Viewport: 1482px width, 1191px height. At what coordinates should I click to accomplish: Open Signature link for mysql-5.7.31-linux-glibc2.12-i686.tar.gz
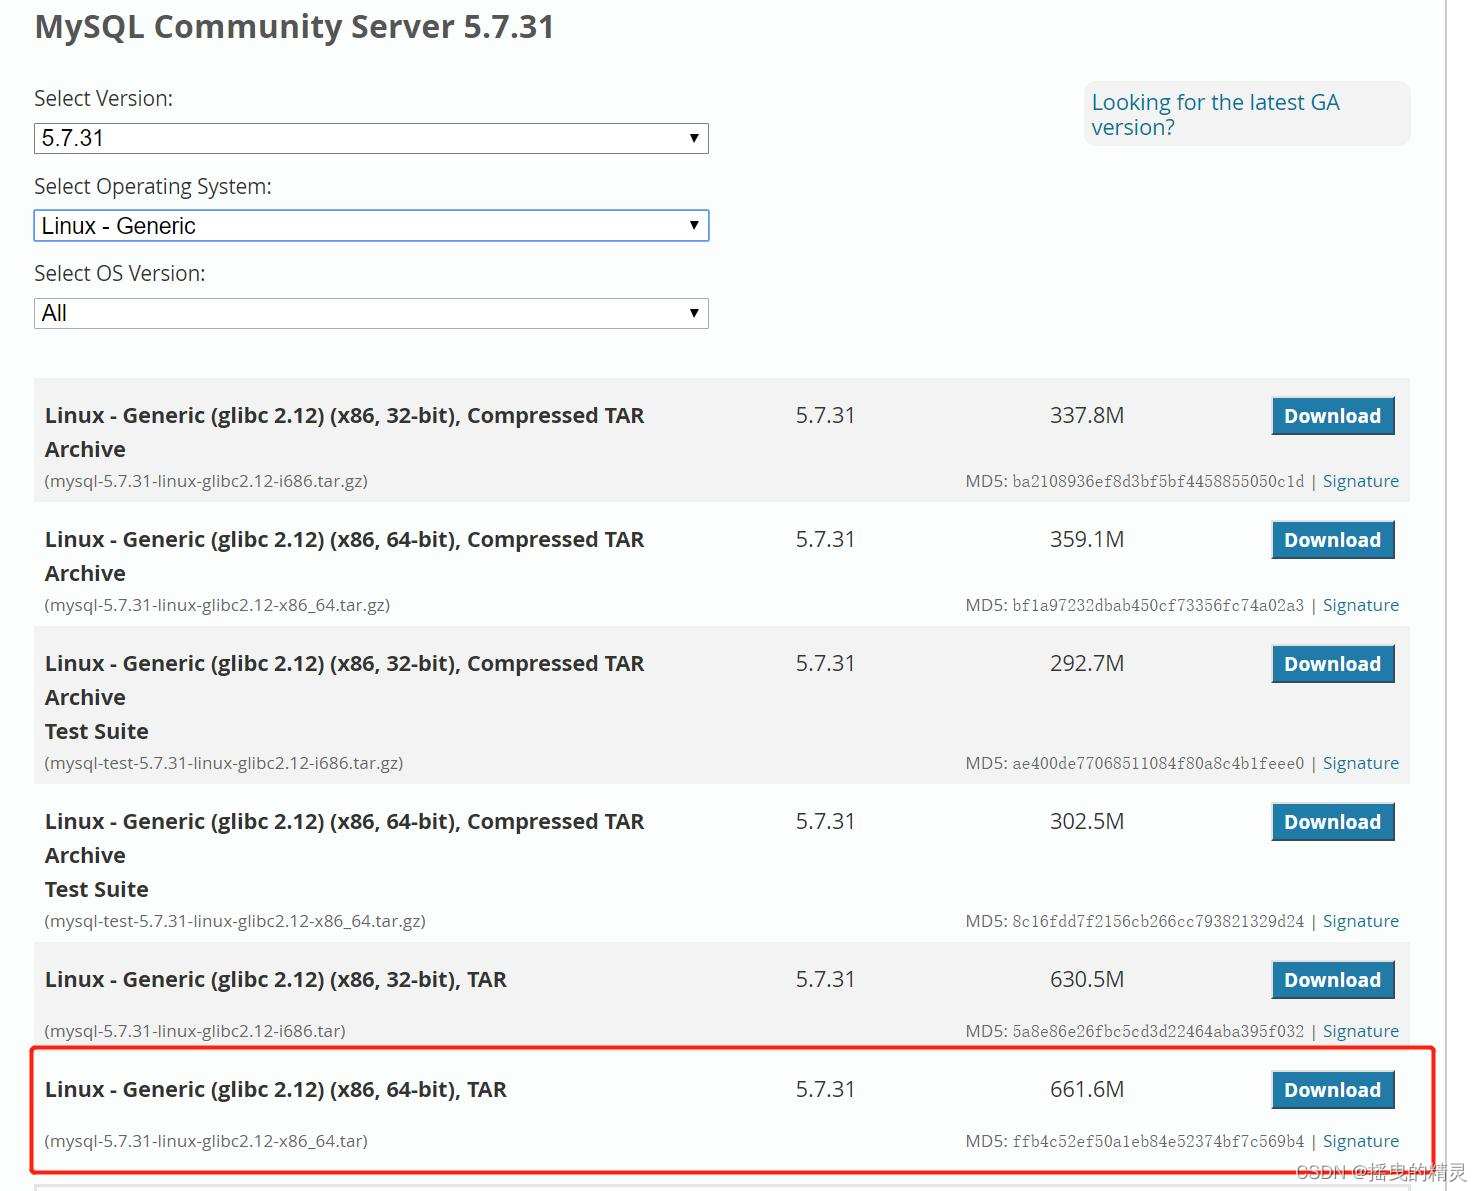pos(1361,481)
